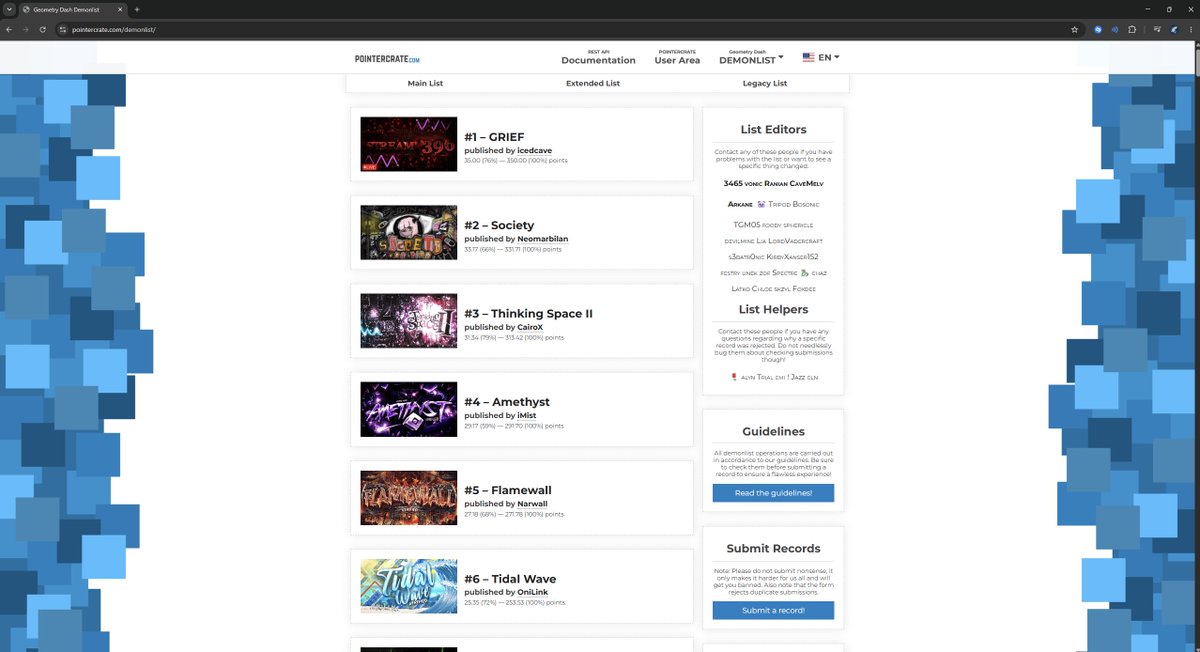This screenshot has height=652, width=1200.
Task: Click the Guidelines heading
Action: [773, 432]
